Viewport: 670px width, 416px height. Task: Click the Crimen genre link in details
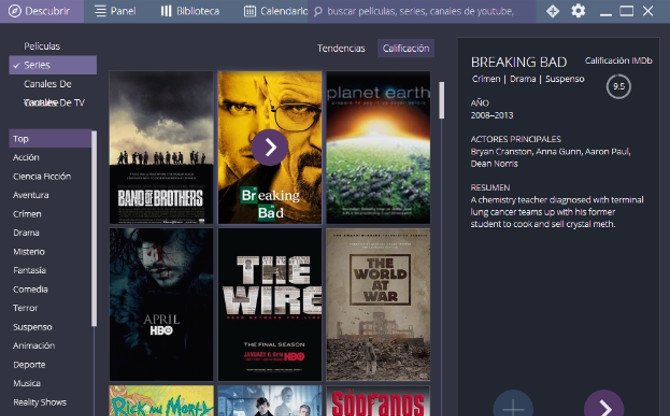486,79
